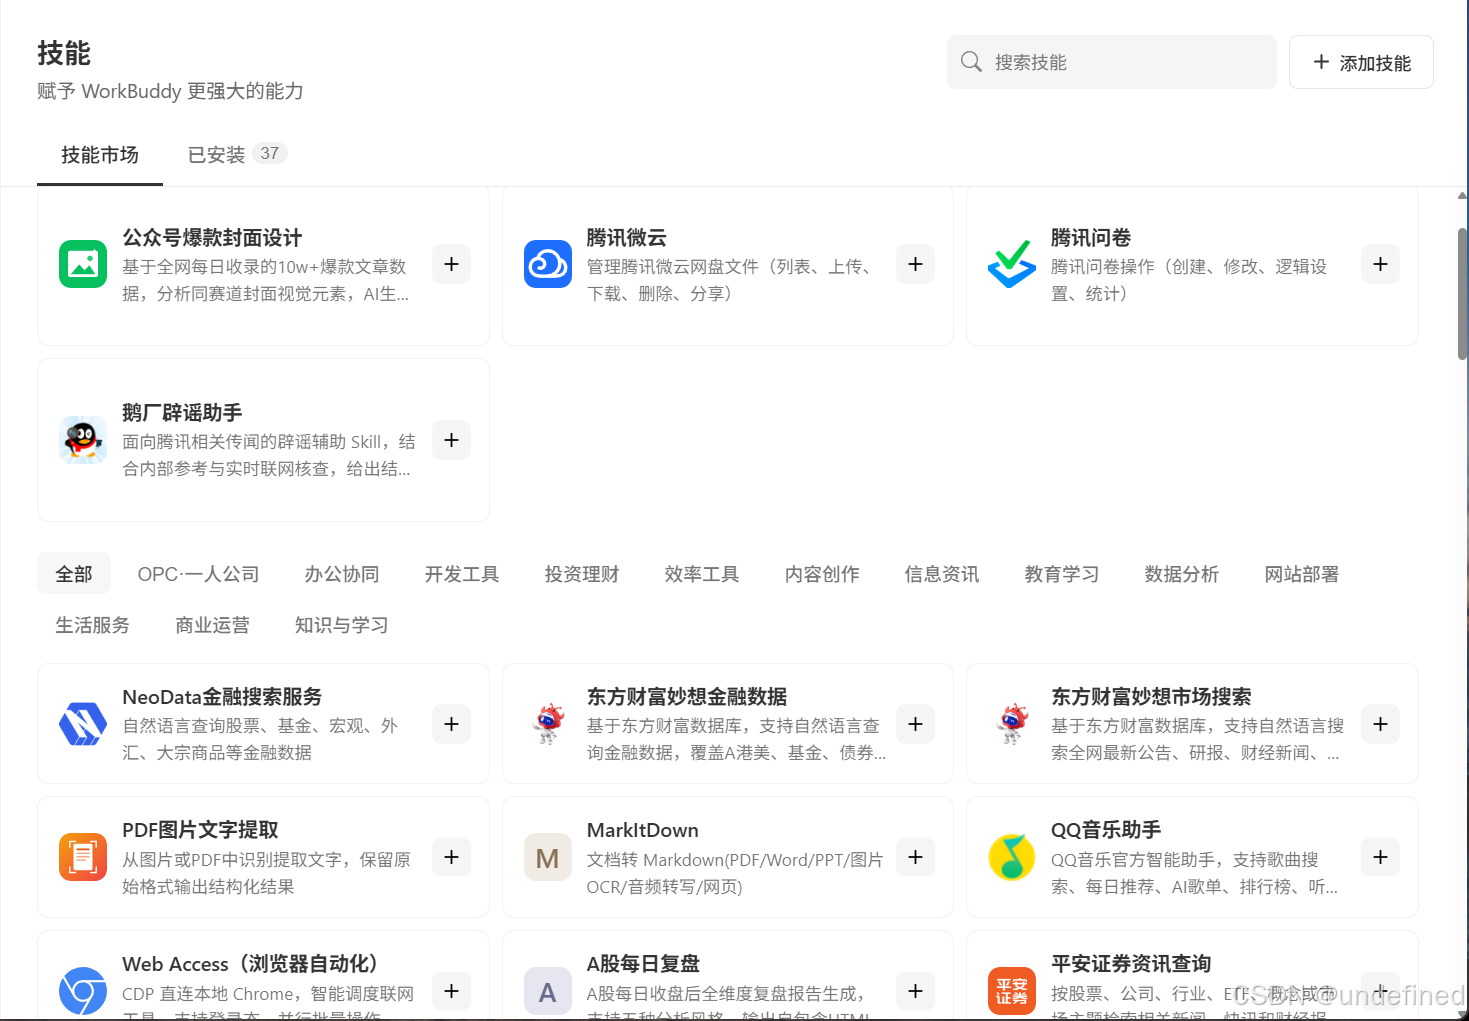The width and height of the screenshot is (1469, 1021).
Task: Click the vertical scrollbar thumb
Action: [x=1462, y=293]
